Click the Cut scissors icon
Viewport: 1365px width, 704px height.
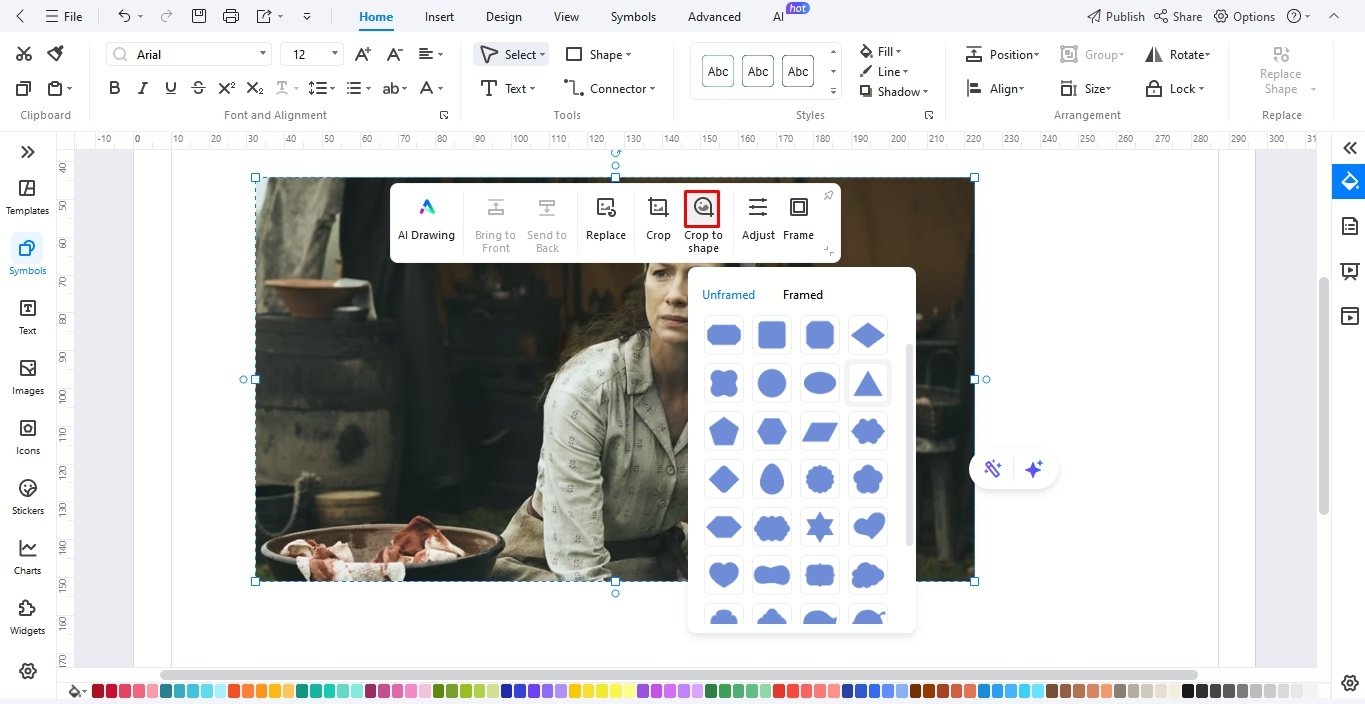(24, 54)
